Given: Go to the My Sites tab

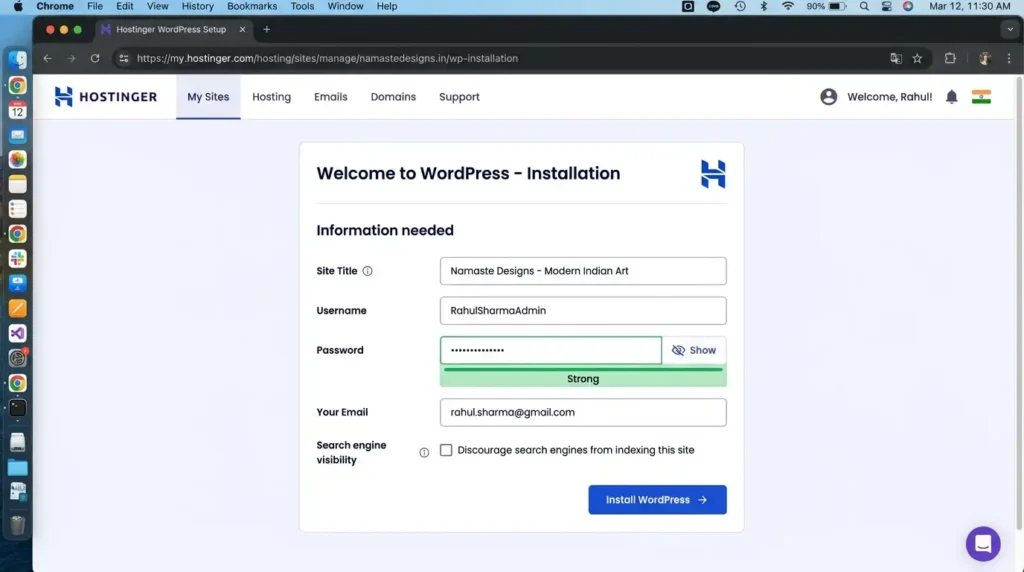Looking at the screenshot, I should coord(208,97).
